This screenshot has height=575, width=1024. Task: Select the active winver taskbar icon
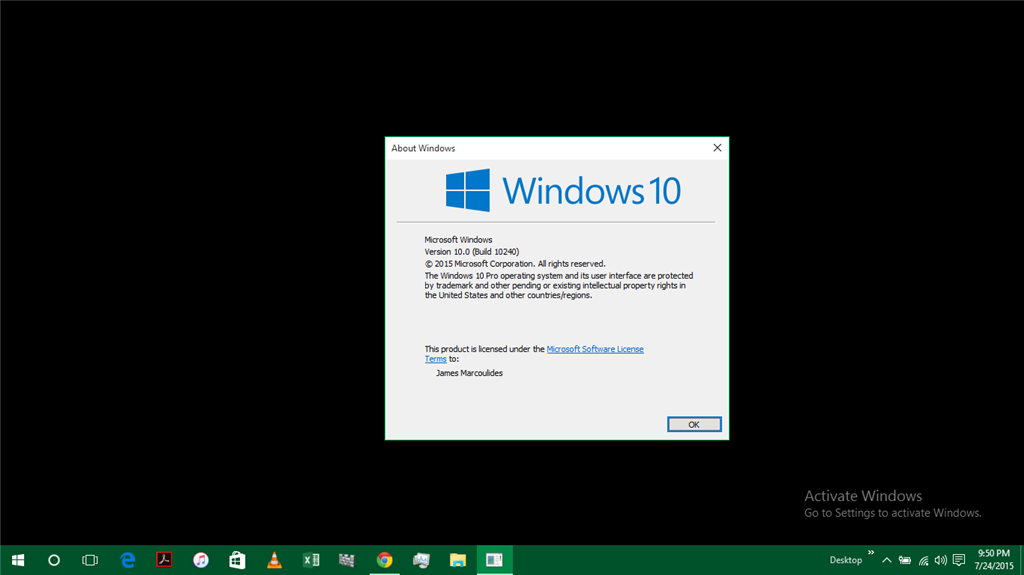click(494, 560)
